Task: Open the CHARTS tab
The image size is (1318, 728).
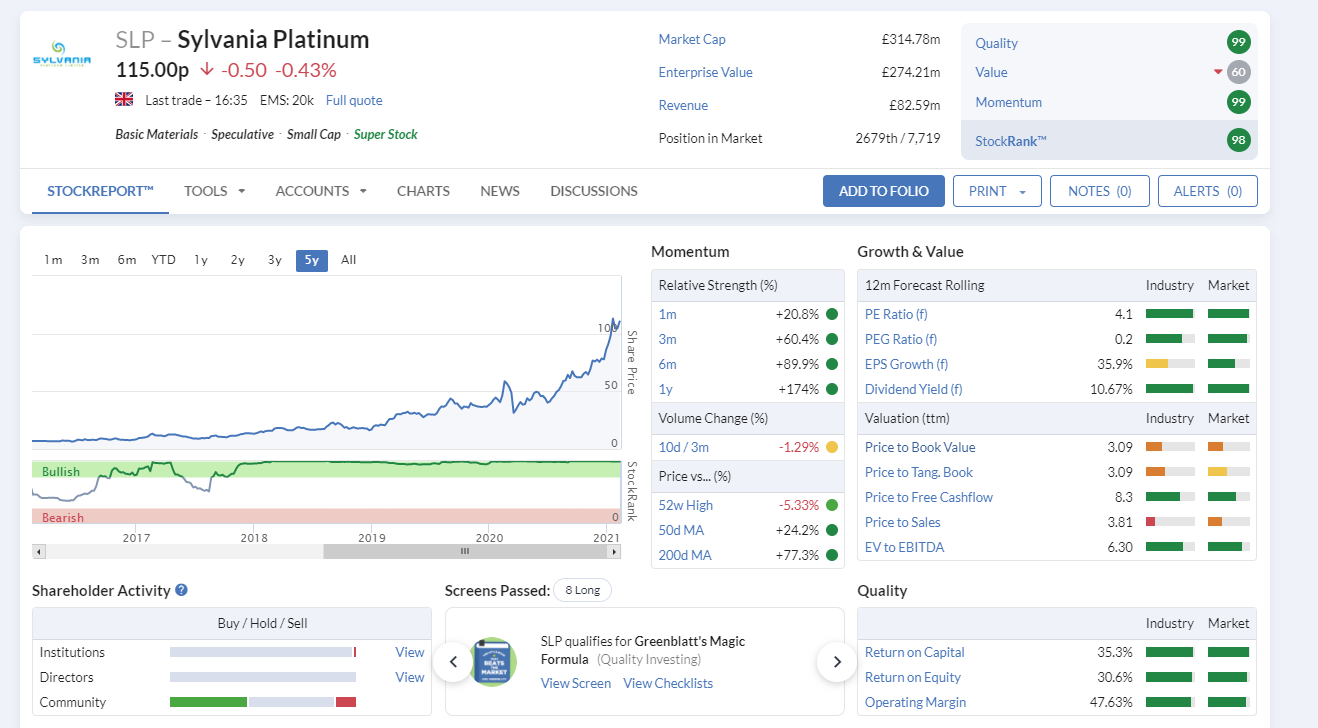Action: click(423, 191)
